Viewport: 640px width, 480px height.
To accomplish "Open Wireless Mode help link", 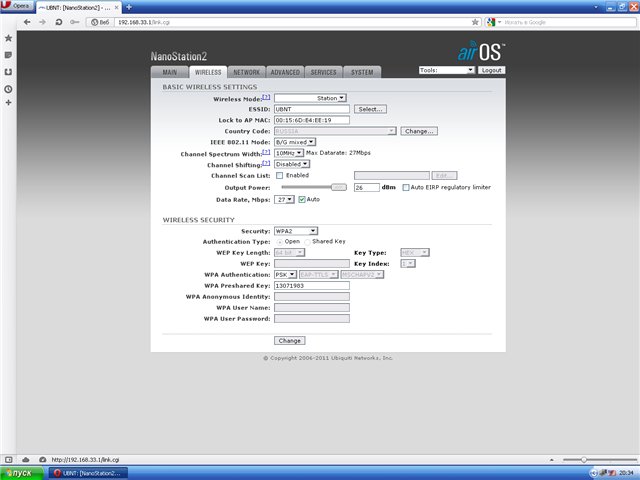I will point(266,97).
